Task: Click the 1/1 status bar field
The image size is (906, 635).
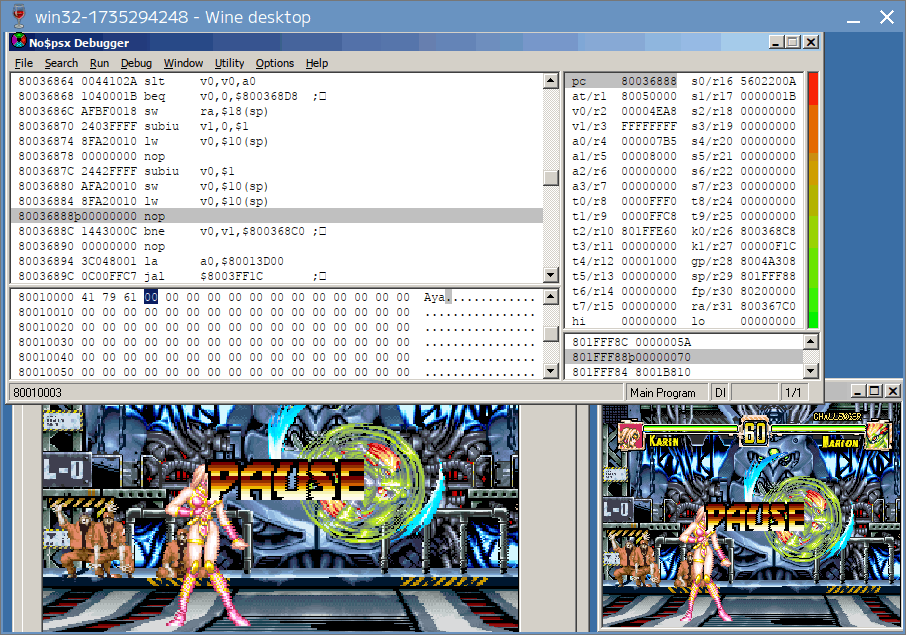Action: tap(793, 393)
